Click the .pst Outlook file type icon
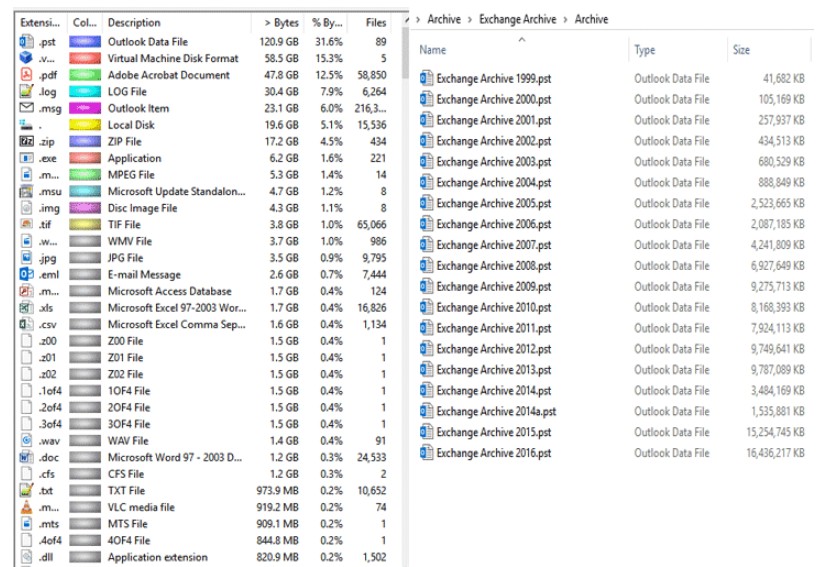 click(x=26, y=41)
